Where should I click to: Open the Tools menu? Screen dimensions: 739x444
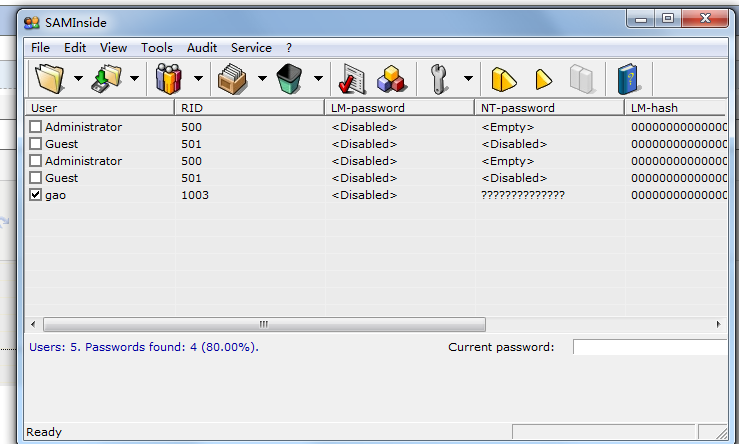click(x=157, y=48)
